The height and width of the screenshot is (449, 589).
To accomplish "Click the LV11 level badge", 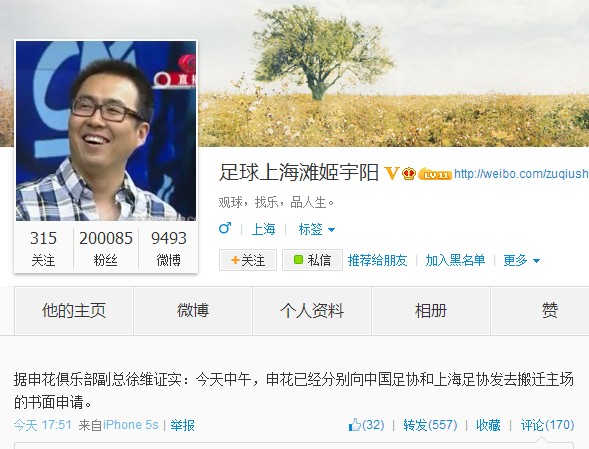I will (435, 174).
